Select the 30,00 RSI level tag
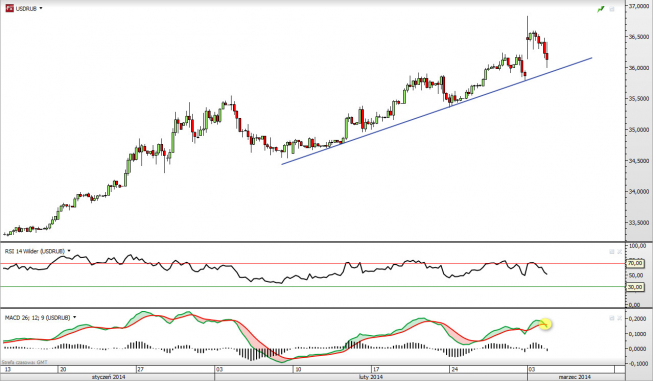 636,287
